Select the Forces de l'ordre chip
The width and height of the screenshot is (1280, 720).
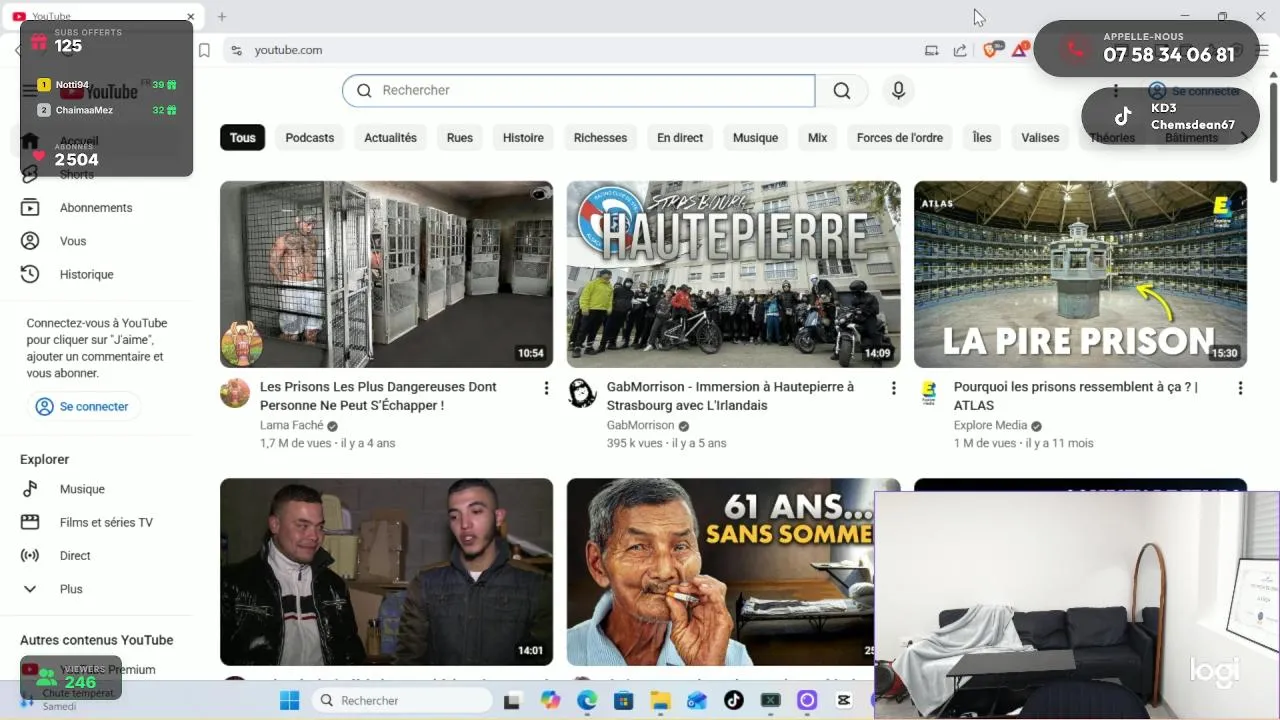pos(900,138)
